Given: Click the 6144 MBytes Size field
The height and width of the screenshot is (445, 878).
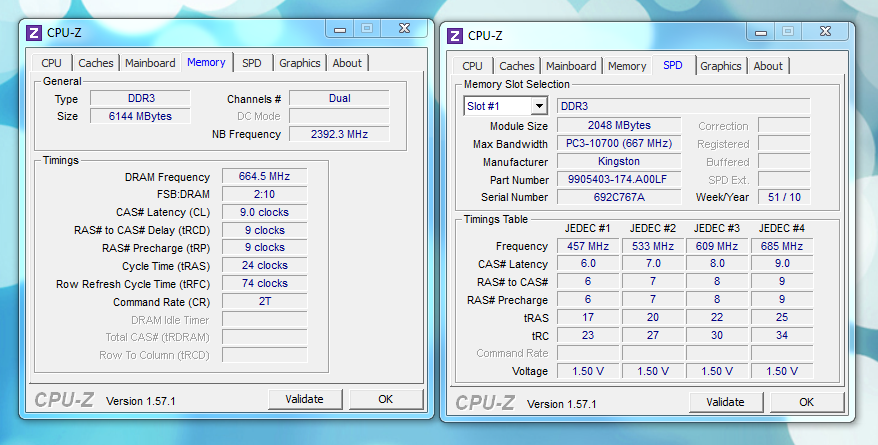Looking at the screenshot, I should (x=141, y=116).
